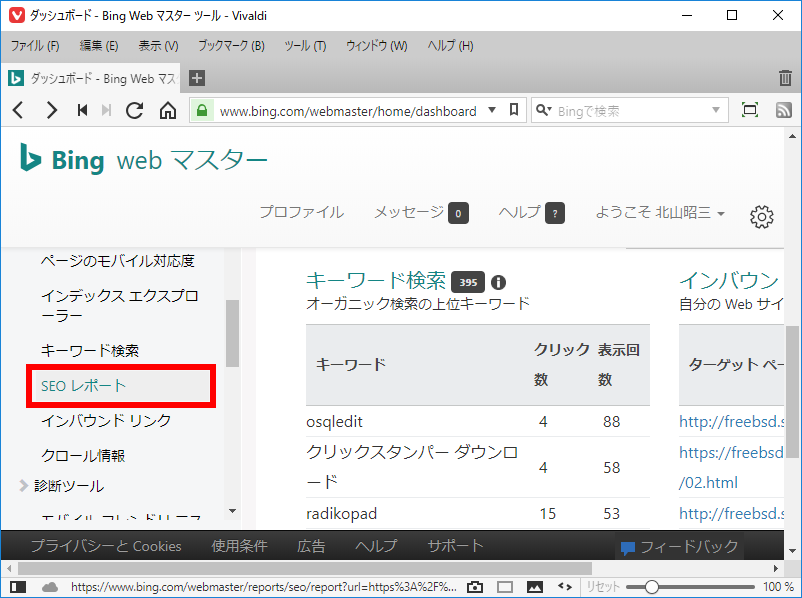Click the osqledit keyword row

[x=478, y=422]
